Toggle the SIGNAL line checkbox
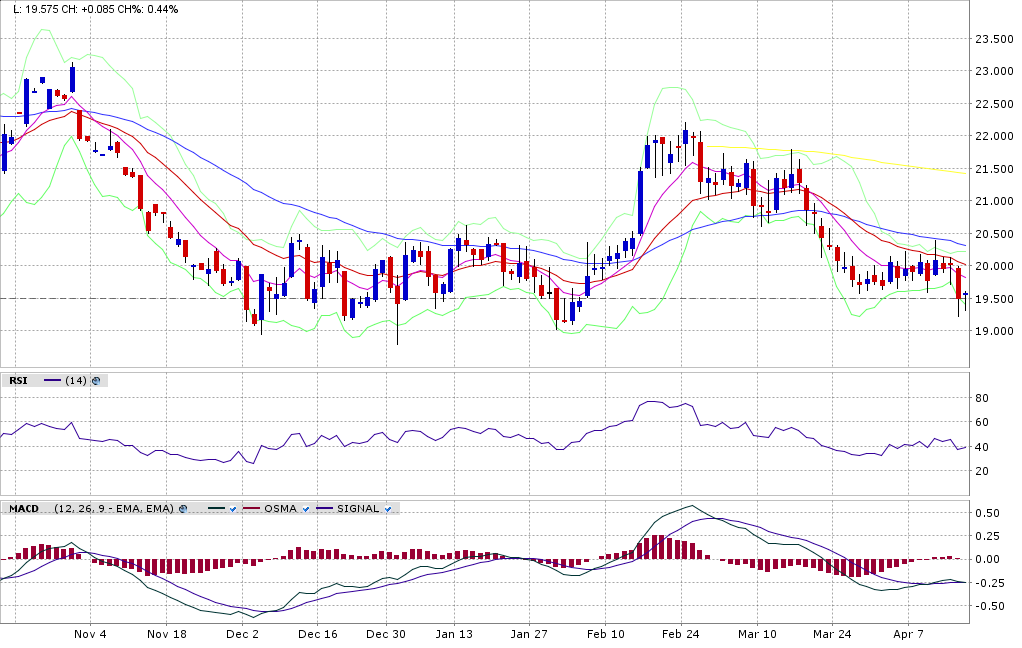The height and width of the screenshot is (648, 1022). click(x=387, y=509)
